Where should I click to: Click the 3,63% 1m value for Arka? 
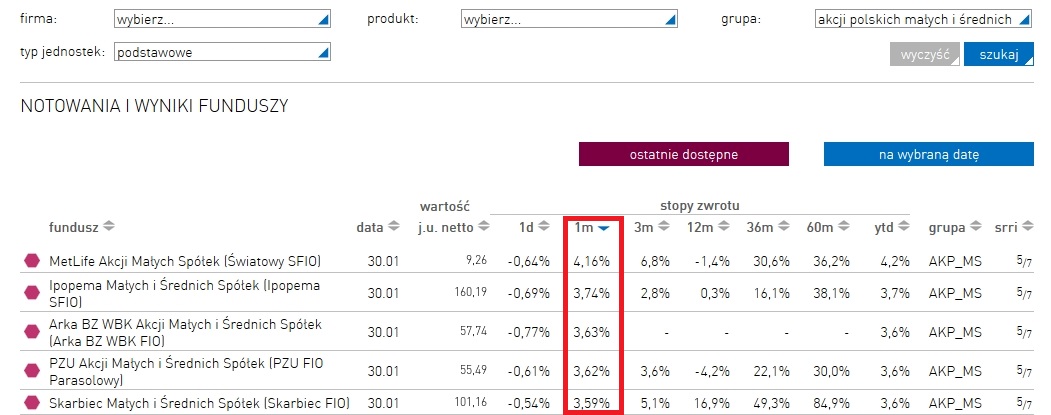592,332
